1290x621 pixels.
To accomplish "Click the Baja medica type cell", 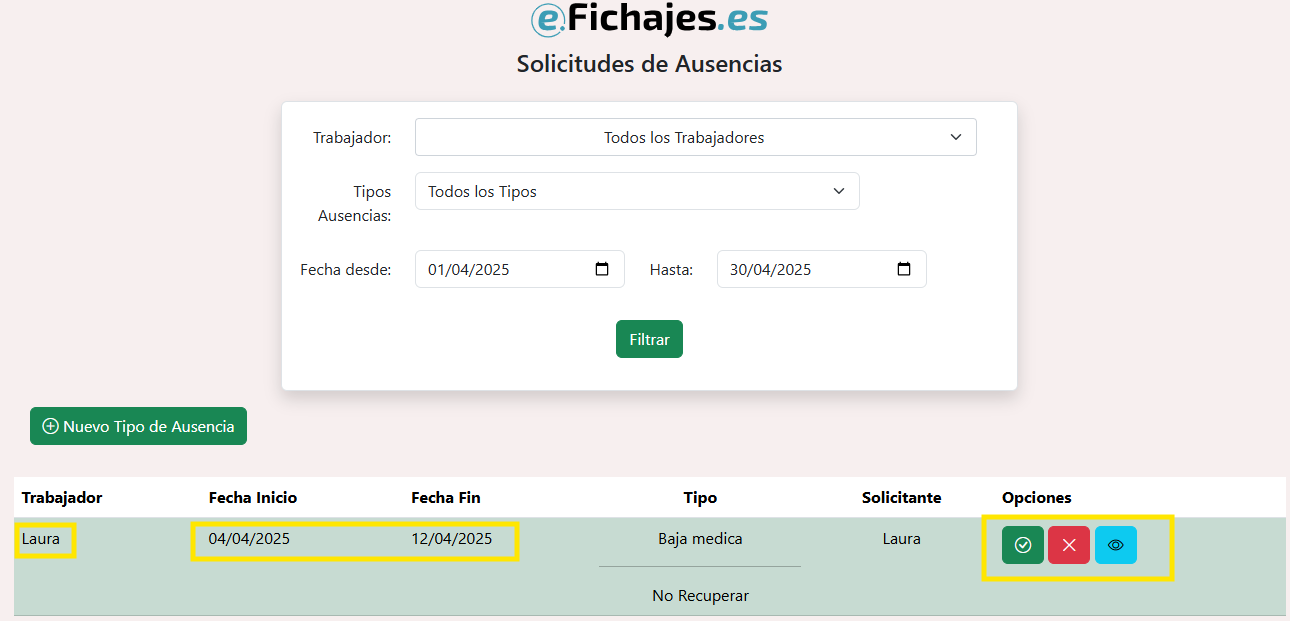I will tap(700, 539).
